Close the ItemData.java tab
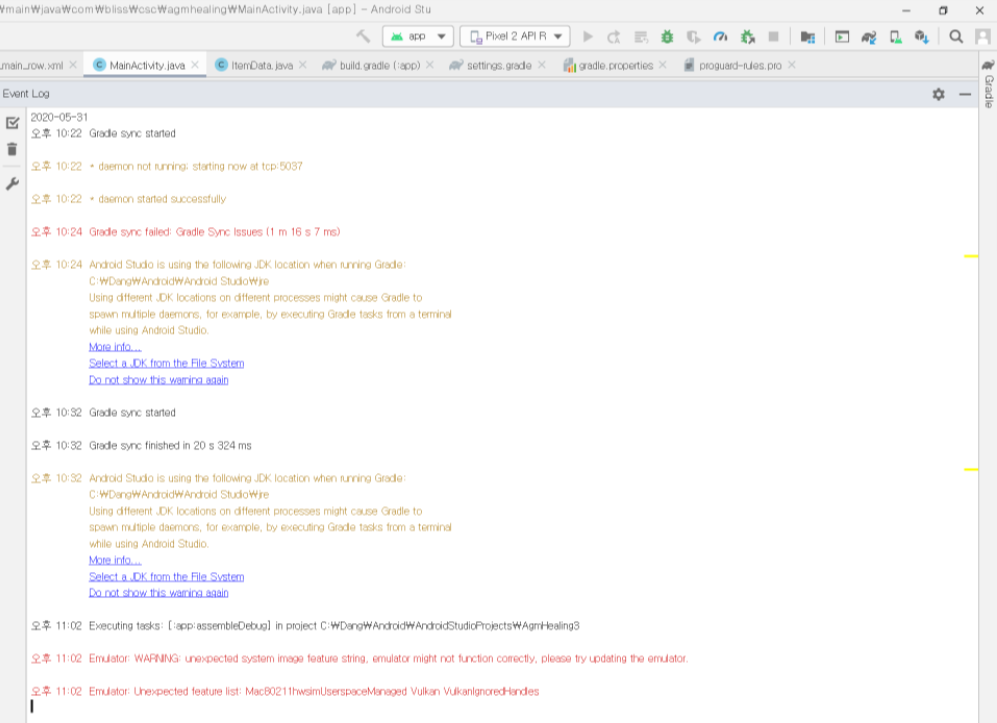The image size is (997, 723). tap(303, 65)
